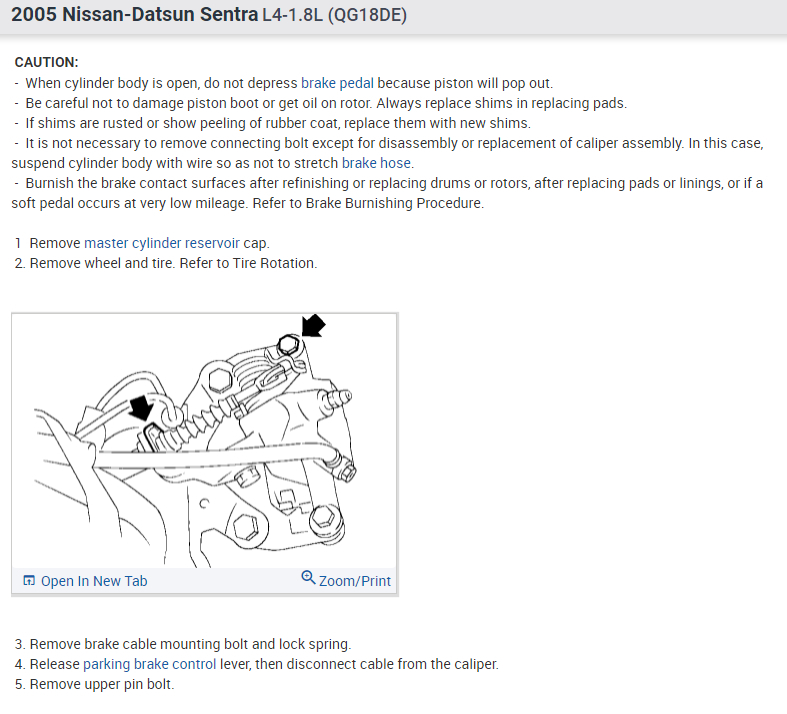Image resolution: width=787 pixels, height=714 pixels.
Task: Click the caution line about rusted shims
Action: tap(272, 123)
